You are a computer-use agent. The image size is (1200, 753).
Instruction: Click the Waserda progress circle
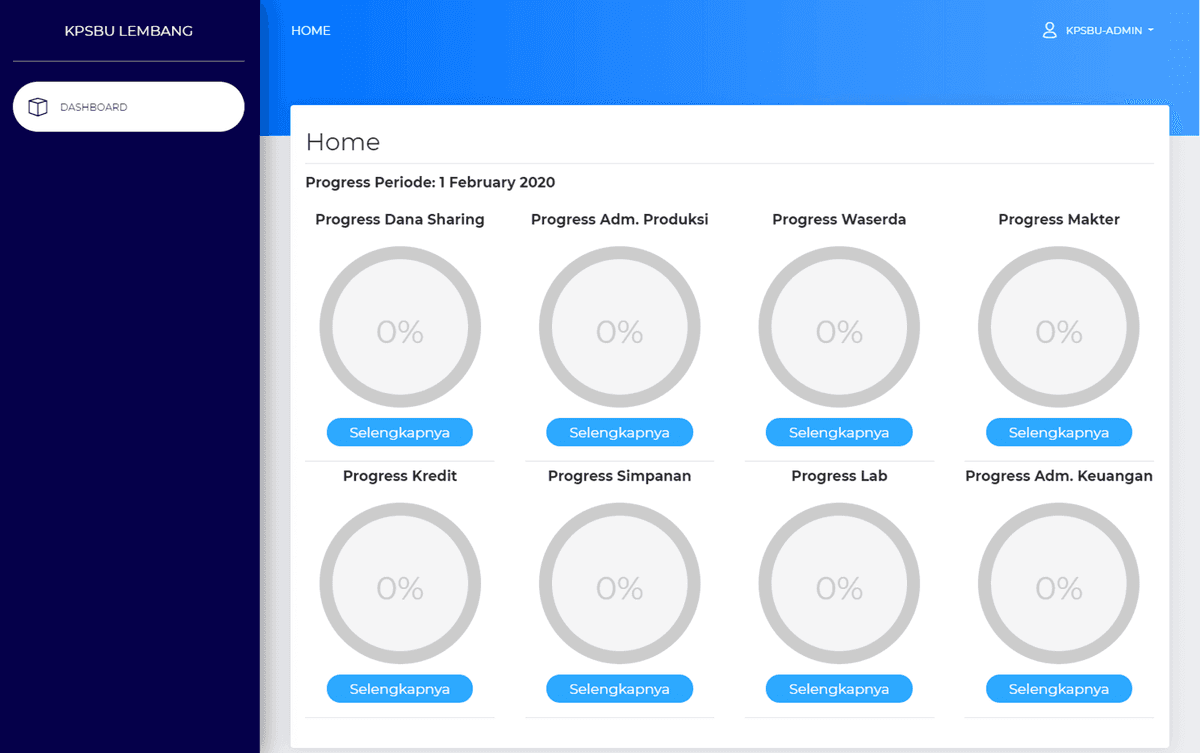839,328
